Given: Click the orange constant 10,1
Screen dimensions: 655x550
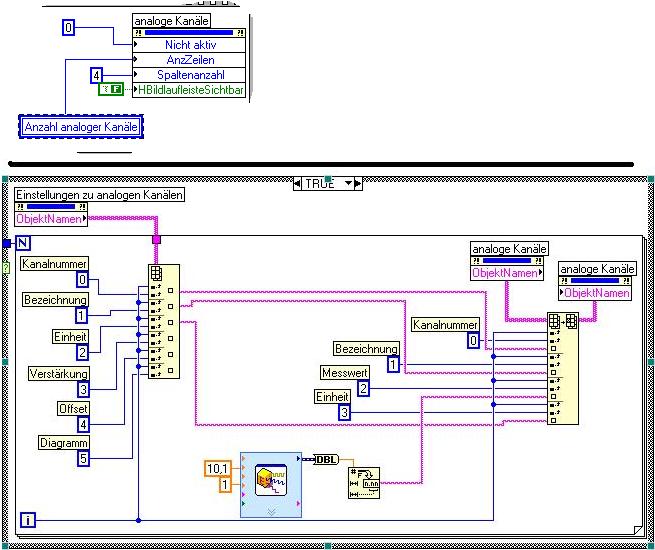Looking at the screenshot, I should [217, 469].
